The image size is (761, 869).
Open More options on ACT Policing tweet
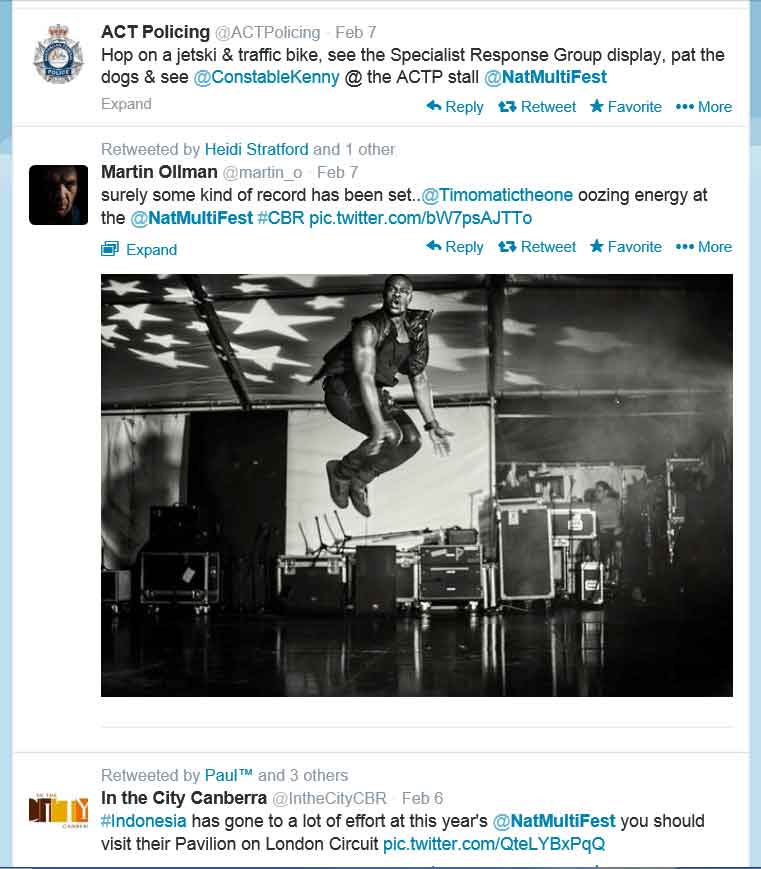click(x=703, y=106)
